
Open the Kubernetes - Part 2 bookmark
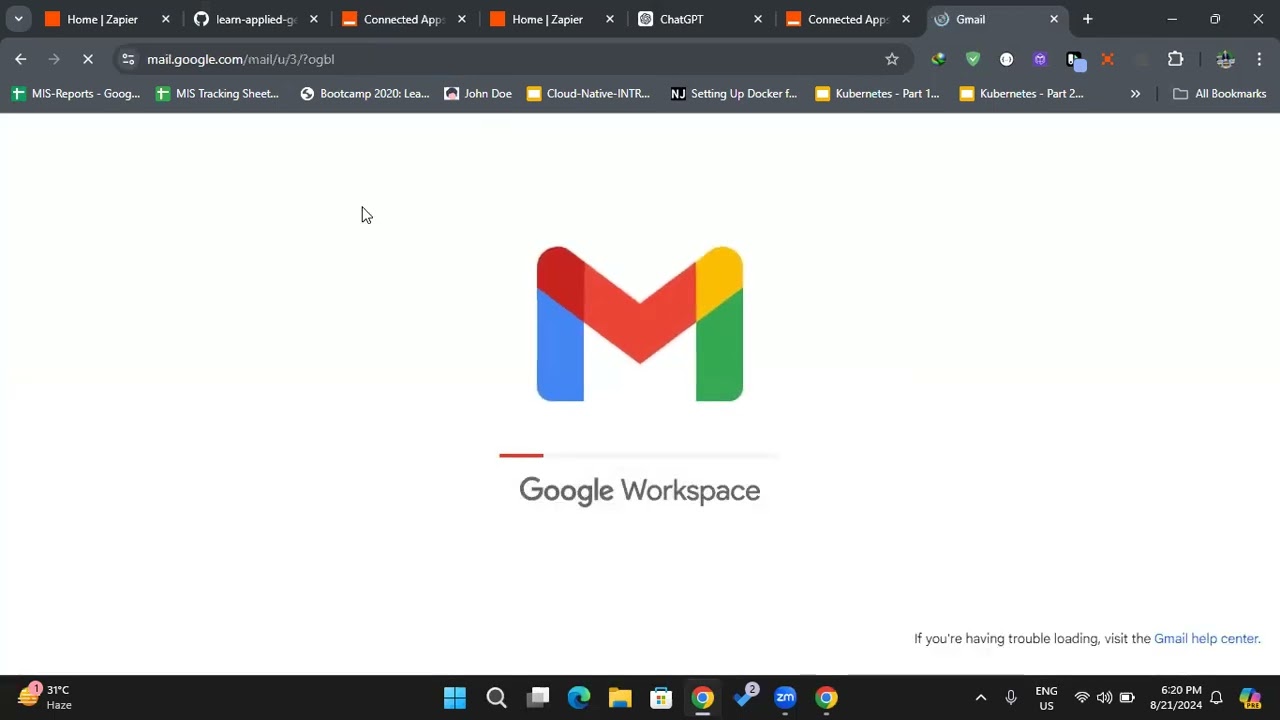click(x=1022, y=94)
